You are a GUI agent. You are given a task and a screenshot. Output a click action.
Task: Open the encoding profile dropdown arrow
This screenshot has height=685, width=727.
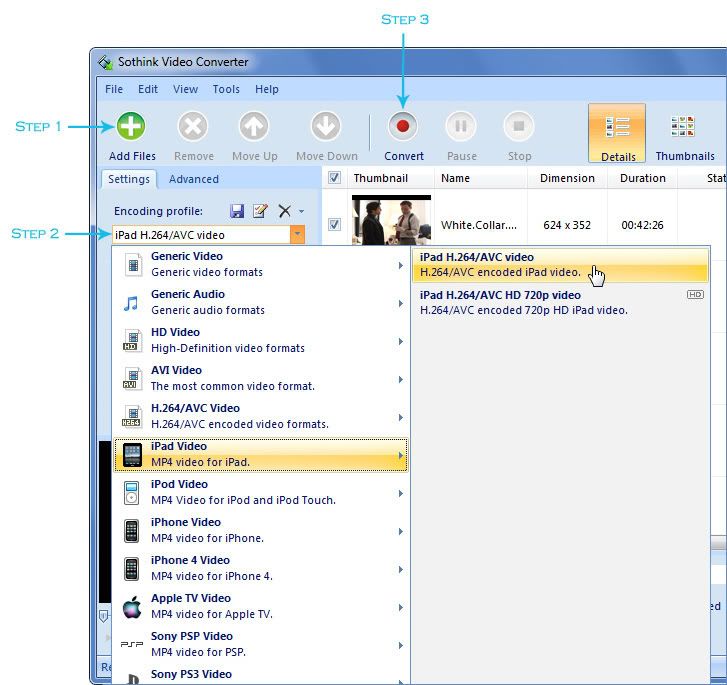[297, 235]
